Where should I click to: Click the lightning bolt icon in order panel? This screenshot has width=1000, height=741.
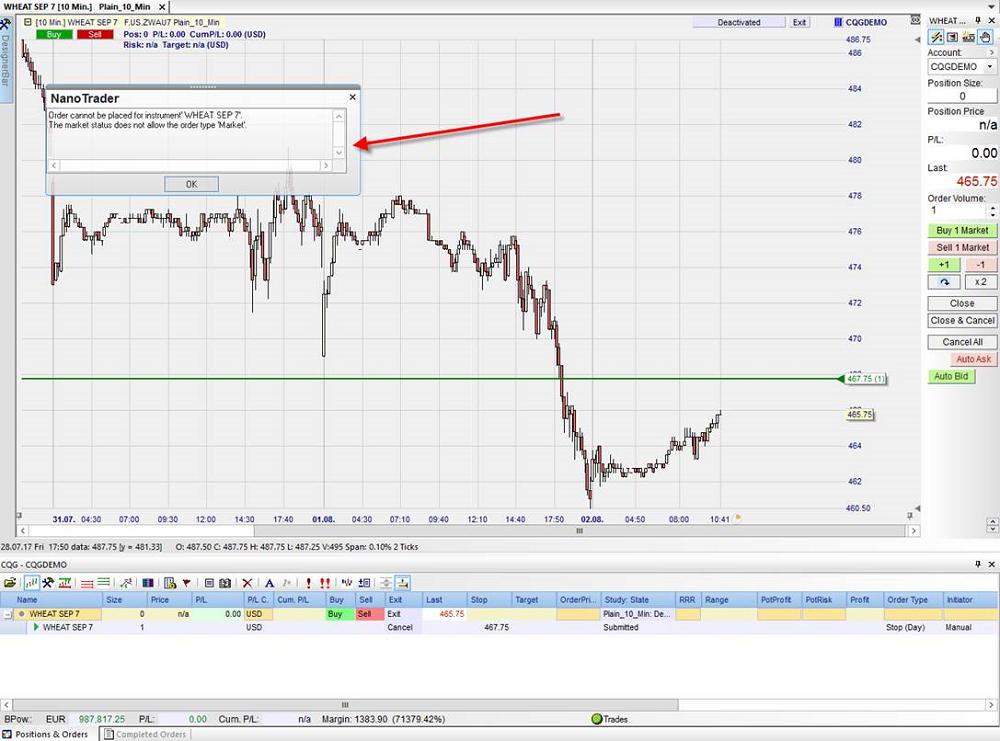coord(938,37)
